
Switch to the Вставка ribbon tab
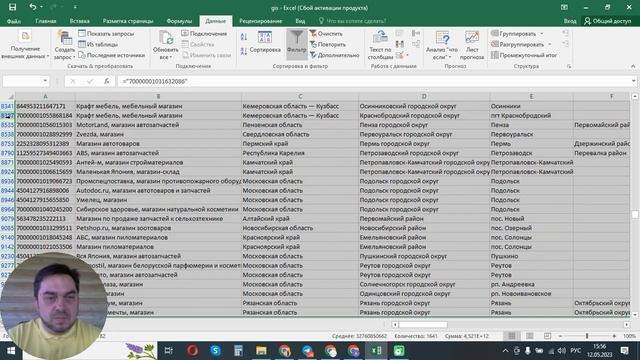click(x=80, y=21)
